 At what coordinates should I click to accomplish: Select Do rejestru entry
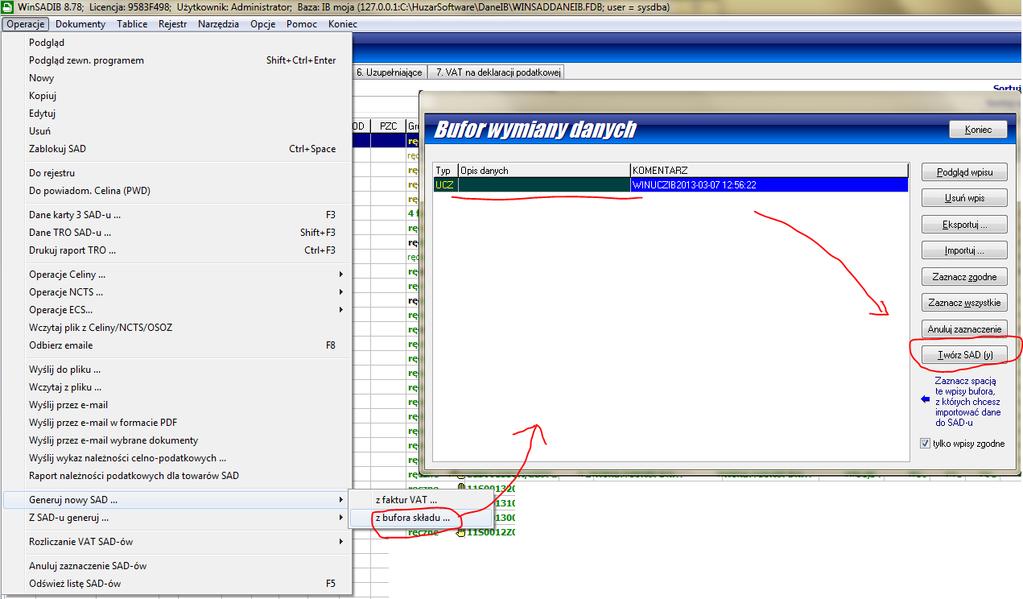pyautogui.click(x=177, y=173)
